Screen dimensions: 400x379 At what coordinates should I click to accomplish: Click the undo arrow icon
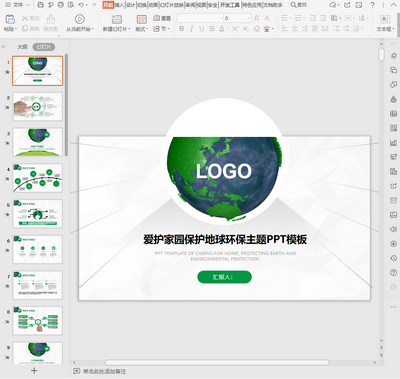(81, 5)
